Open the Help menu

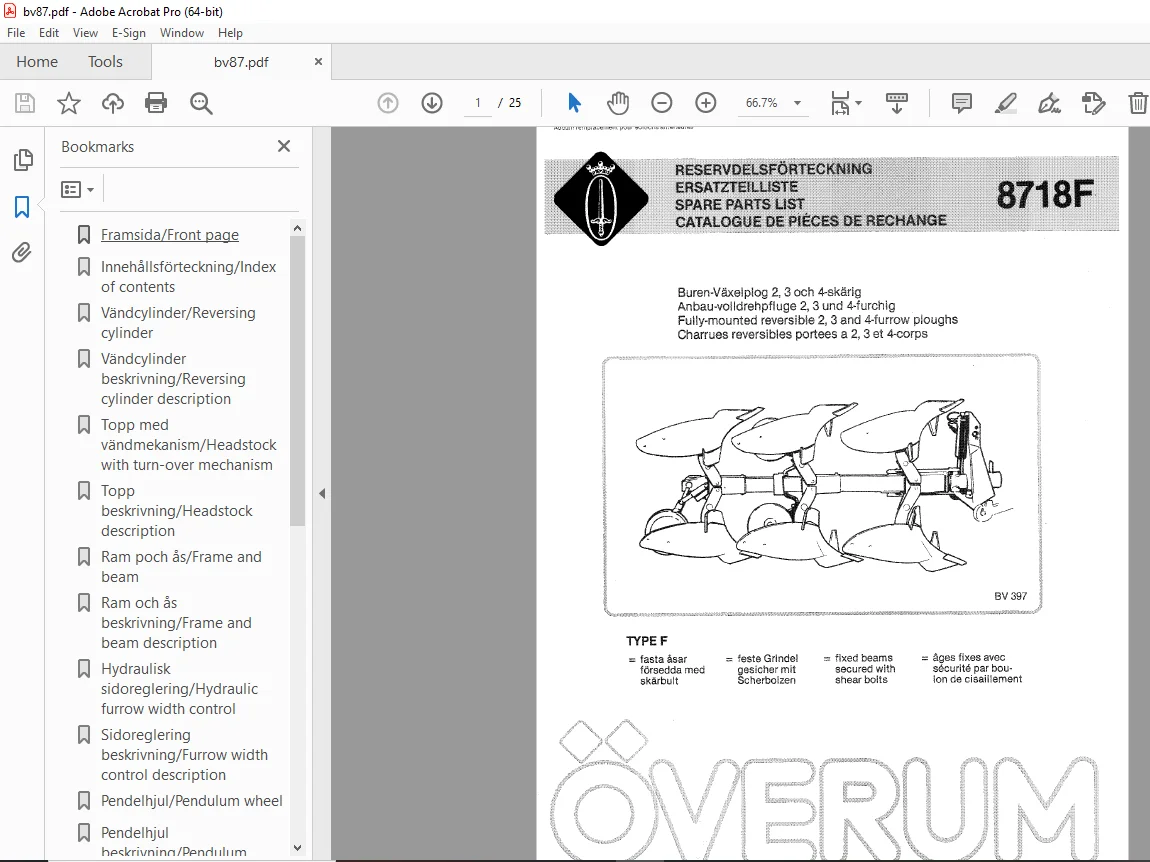(x=230, y=33)
